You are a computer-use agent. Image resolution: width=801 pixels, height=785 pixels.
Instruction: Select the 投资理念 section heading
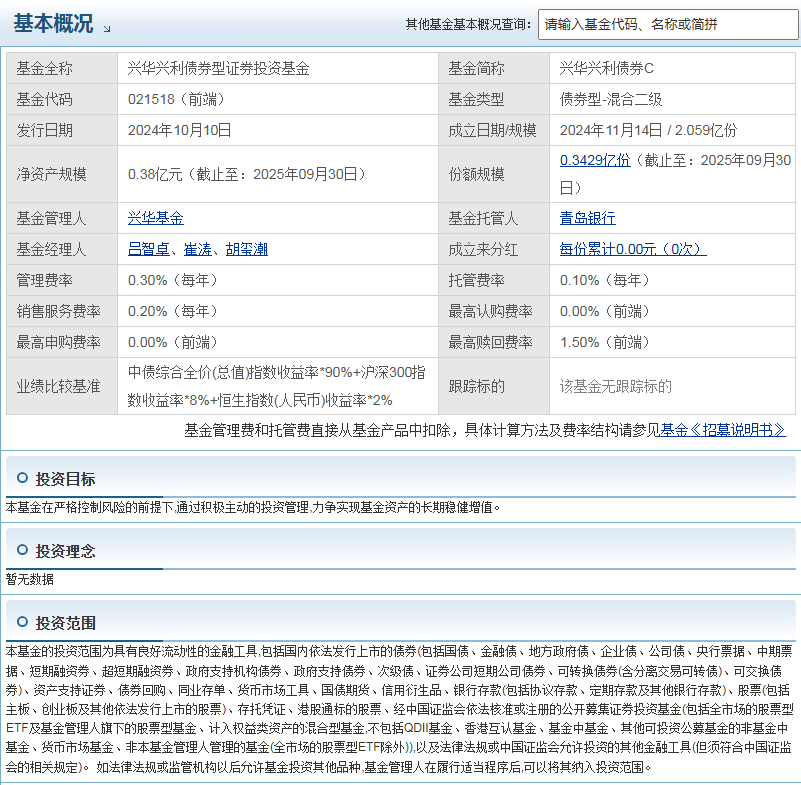65,551
